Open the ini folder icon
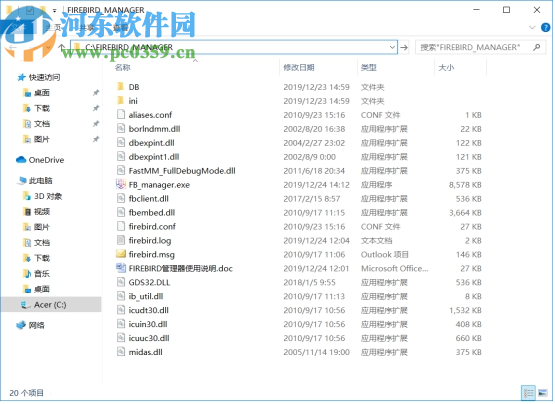This screenshot has width=555, height=404. point(121,101)
